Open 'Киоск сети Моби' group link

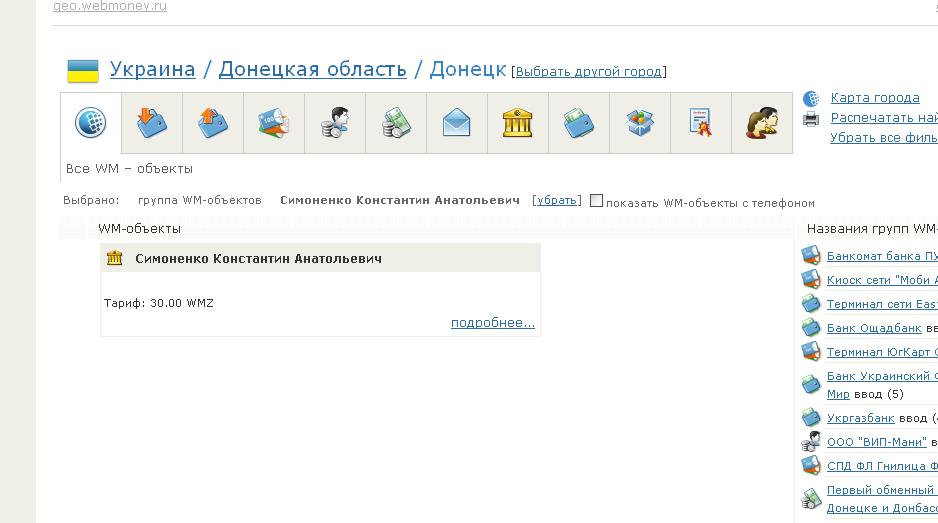(882, 280)
